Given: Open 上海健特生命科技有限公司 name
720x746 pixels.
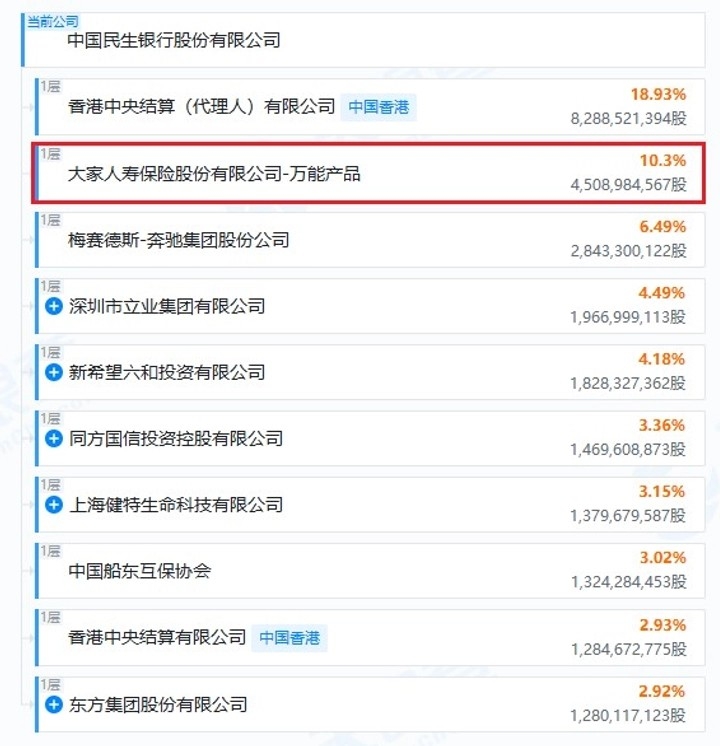Looking at the screenshot, I should 176,505.
